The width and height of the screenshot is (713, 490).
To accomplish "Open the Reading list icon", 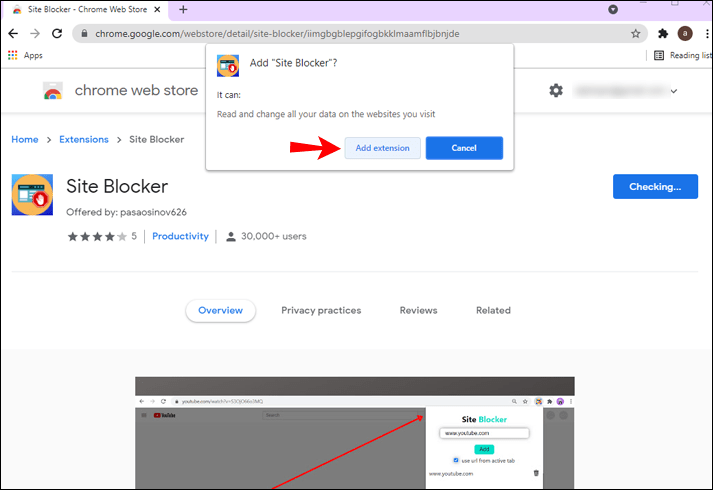I will 659,55.
